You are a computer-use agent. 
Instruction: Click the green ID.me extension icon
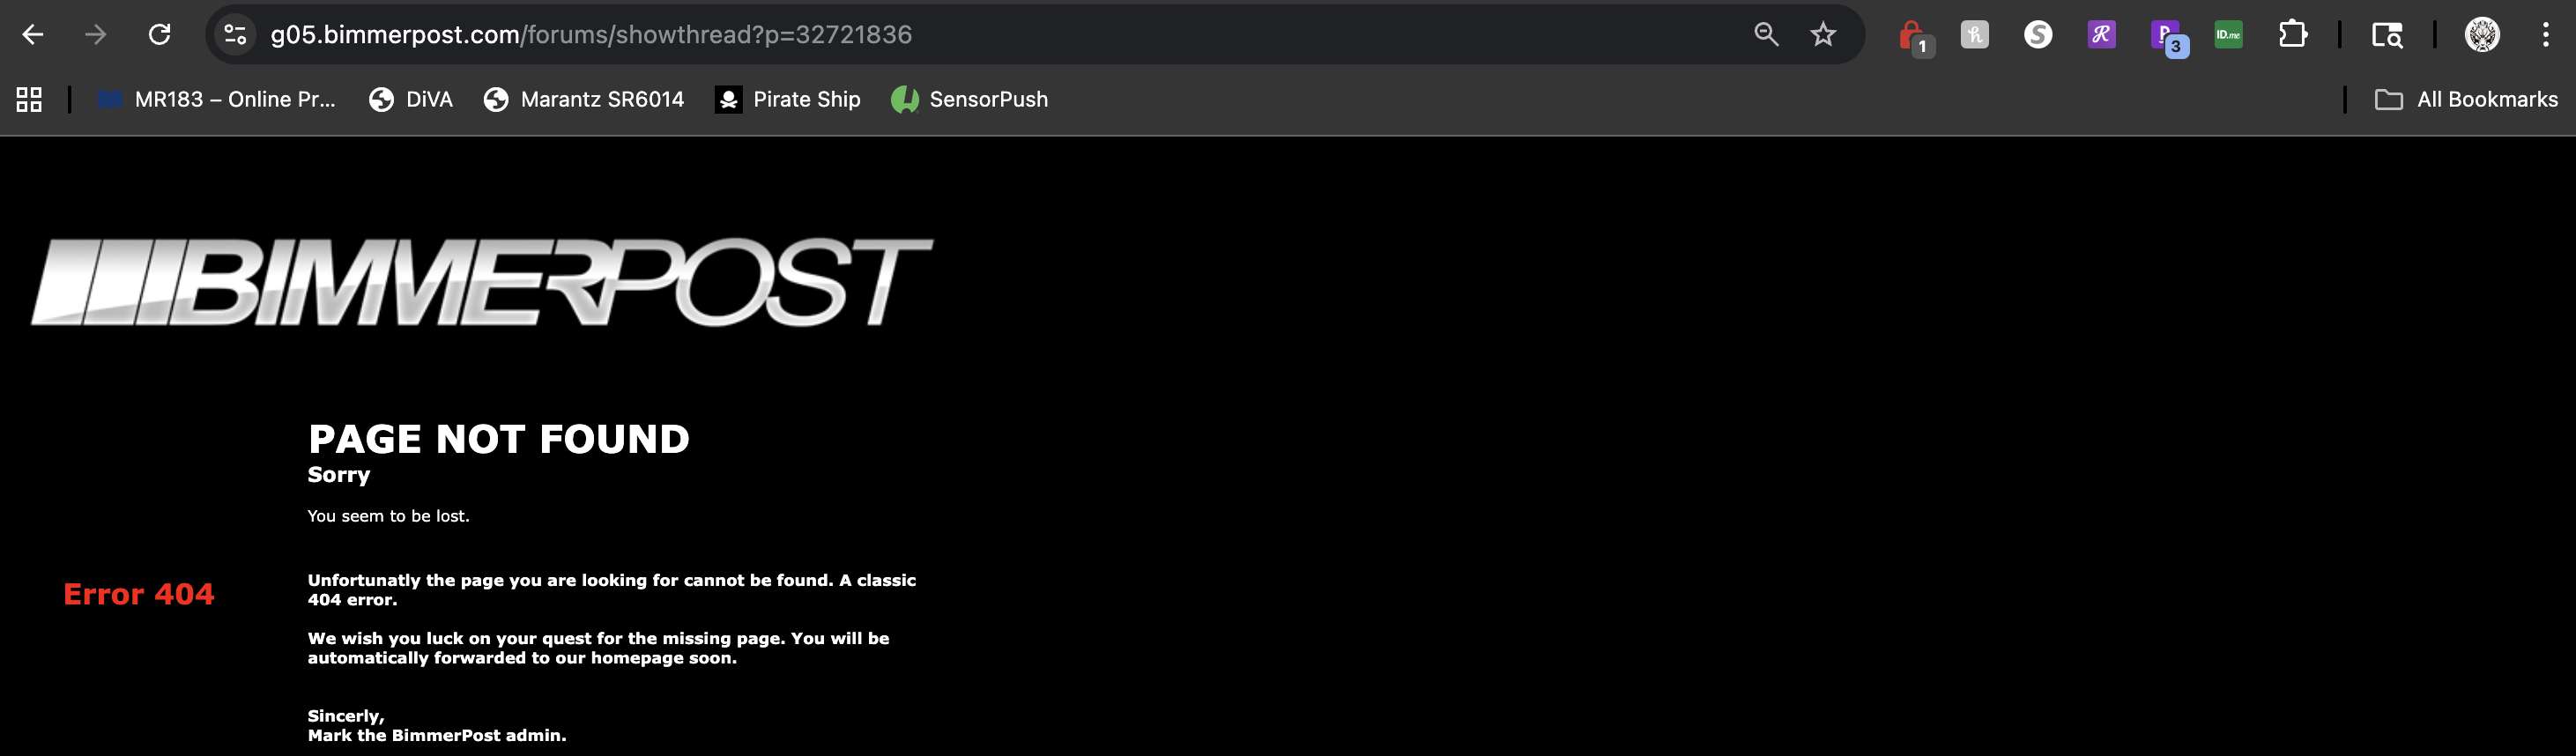pos(2228,35)
